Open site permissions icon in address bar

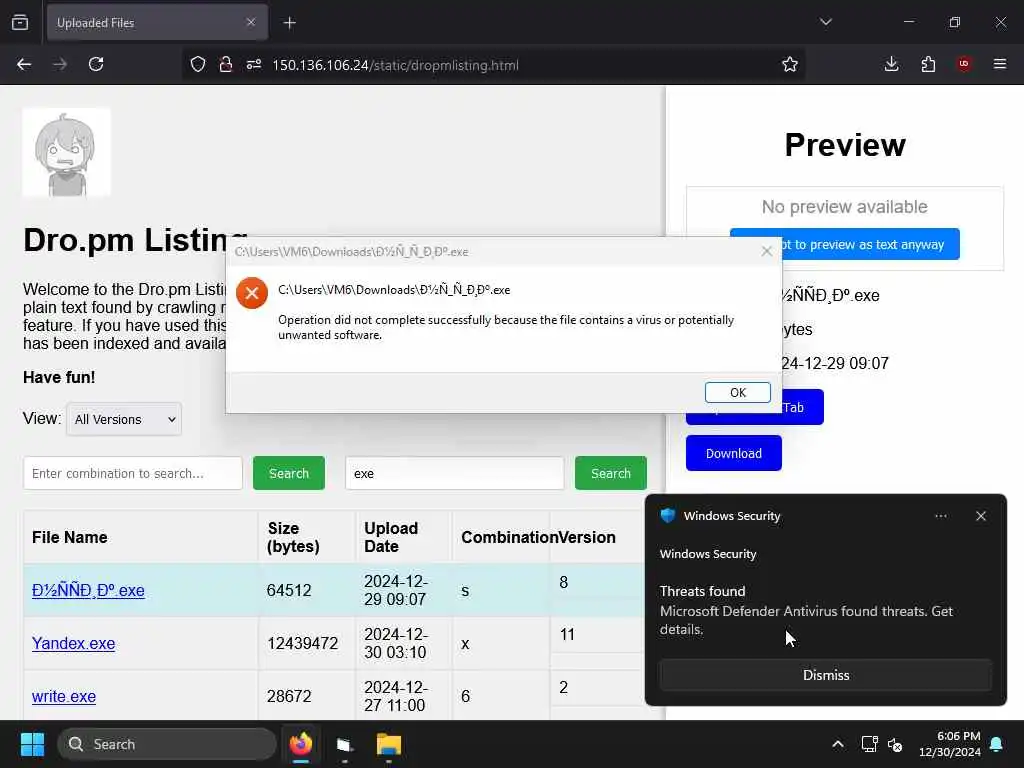254,64
